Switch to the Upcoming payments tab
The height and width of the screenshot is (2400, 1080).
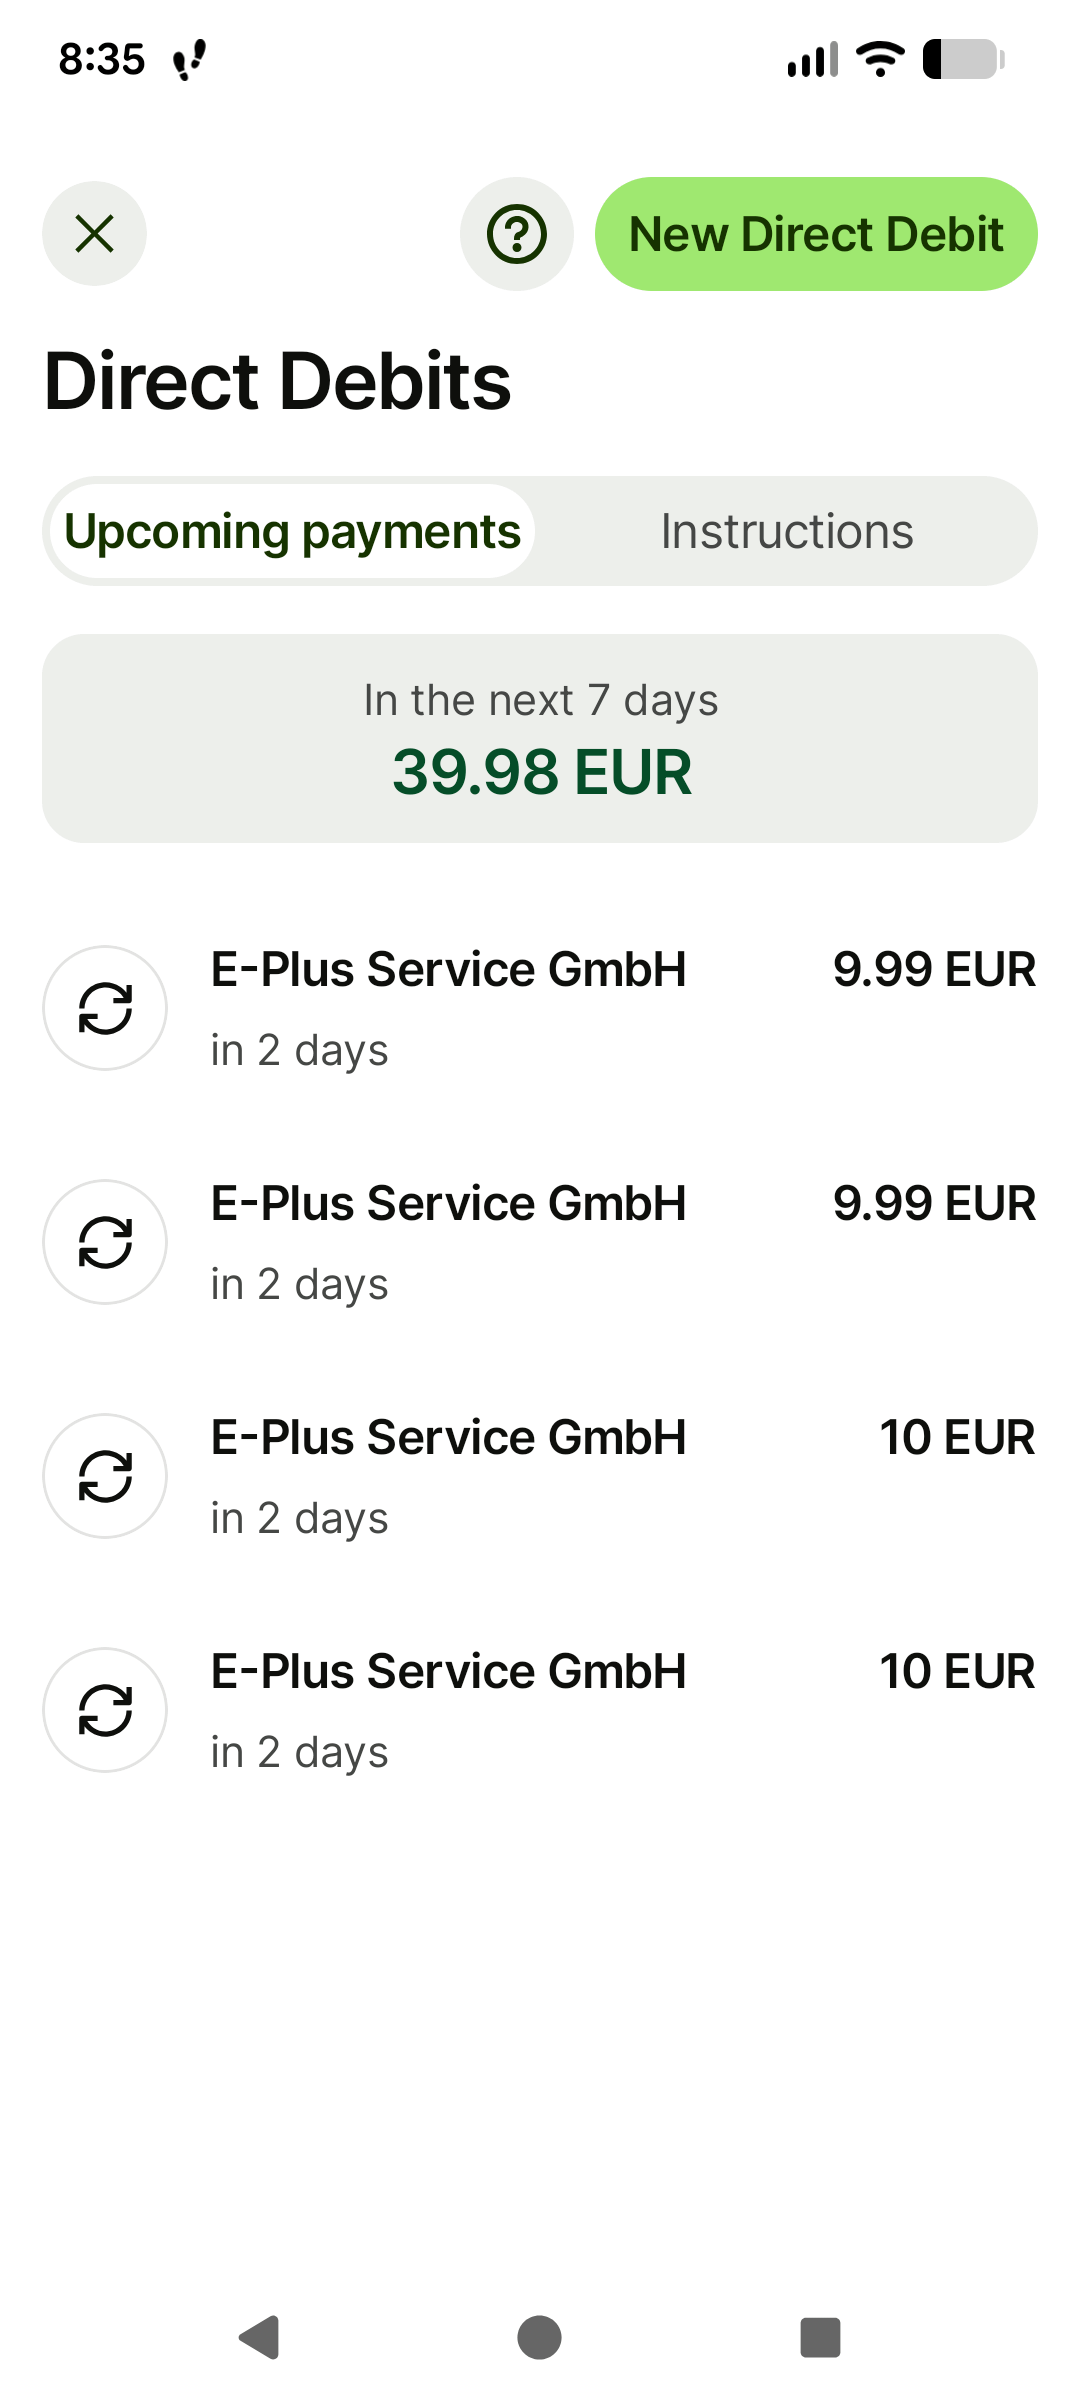pos(292,531)
